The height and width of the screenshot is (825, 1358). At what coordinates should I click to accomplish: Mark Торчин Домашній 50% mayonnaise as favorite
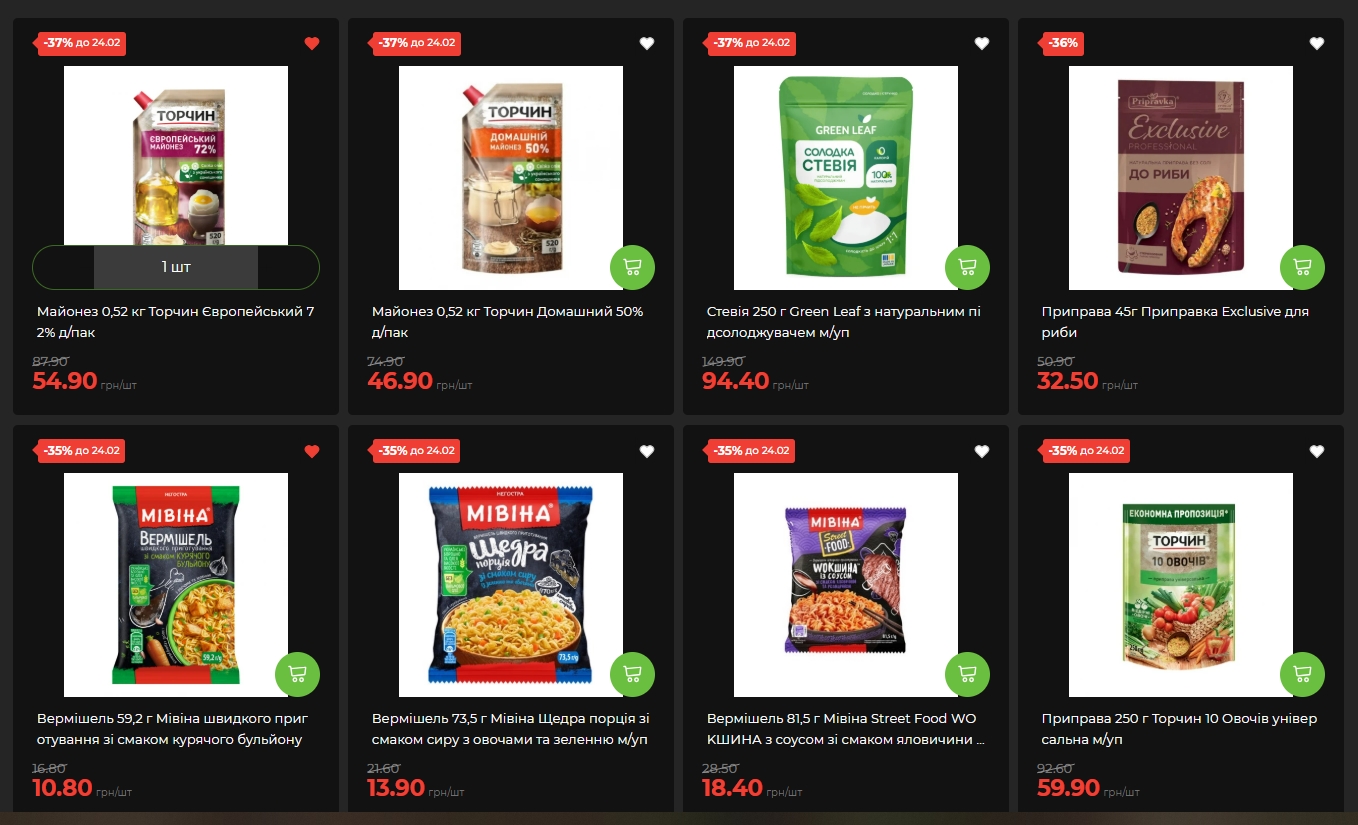(x=647, y=43)
